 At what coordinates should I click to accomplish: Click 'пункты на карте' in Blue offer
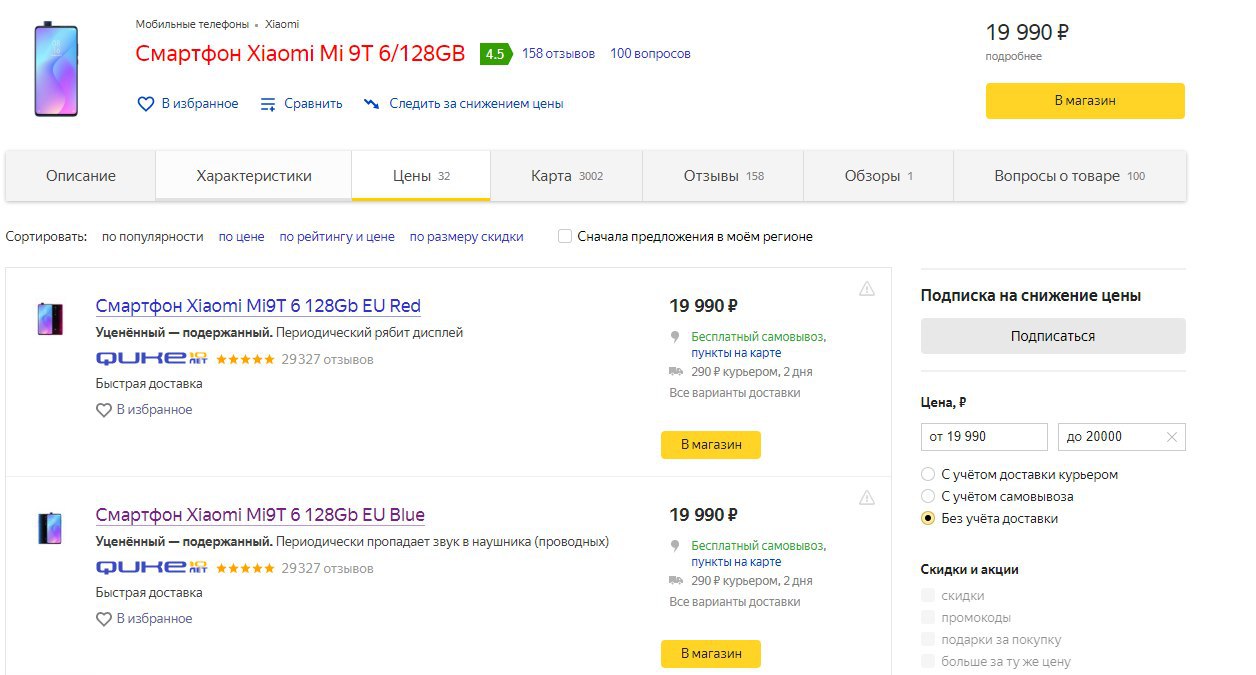(736, 562)
